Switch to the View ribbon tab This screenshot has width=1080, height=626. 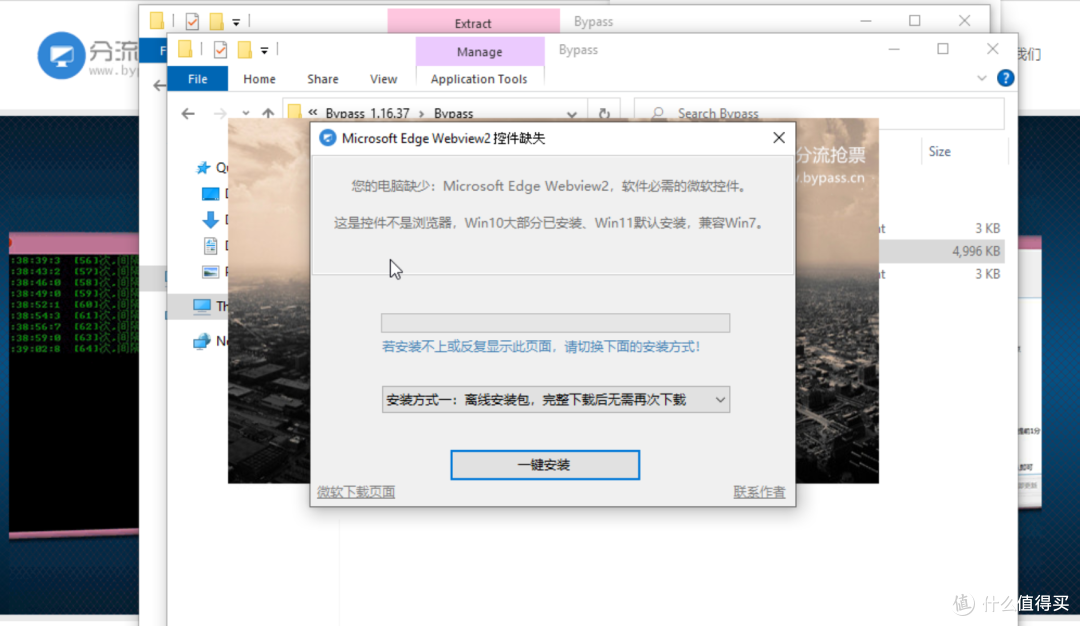(383, 79)
